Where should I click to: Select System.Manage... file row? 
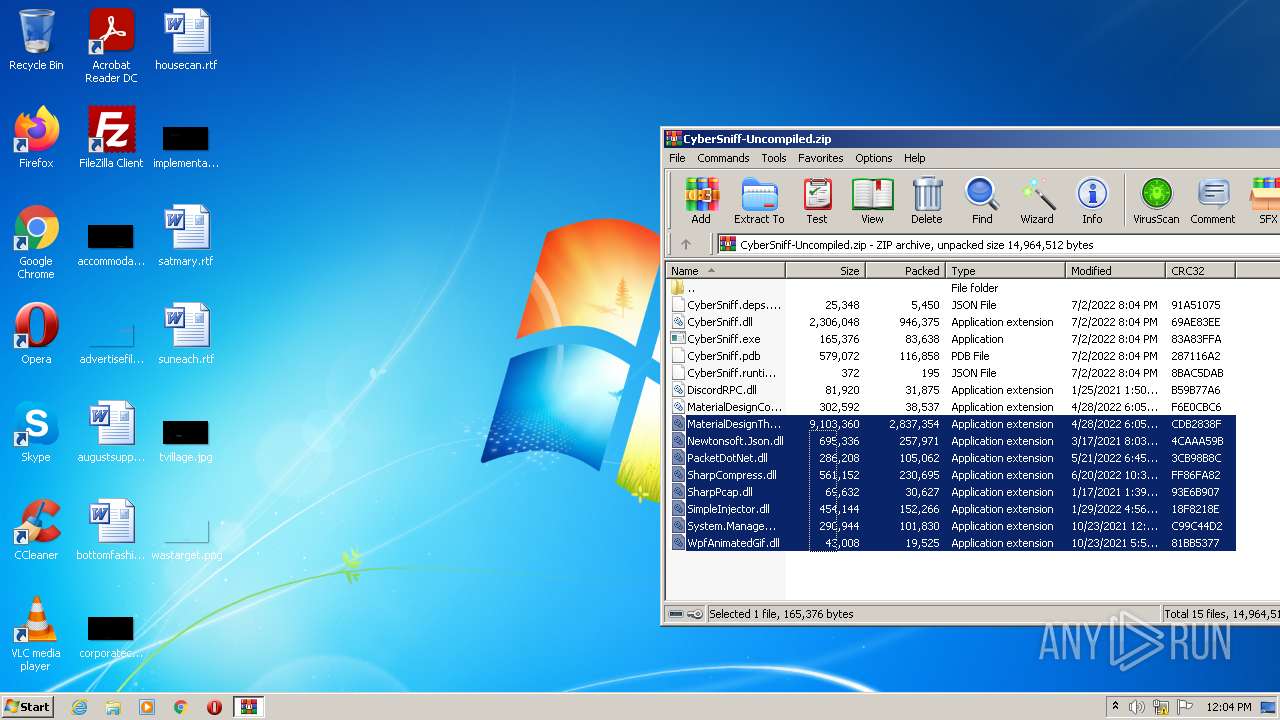click(952, 526)
